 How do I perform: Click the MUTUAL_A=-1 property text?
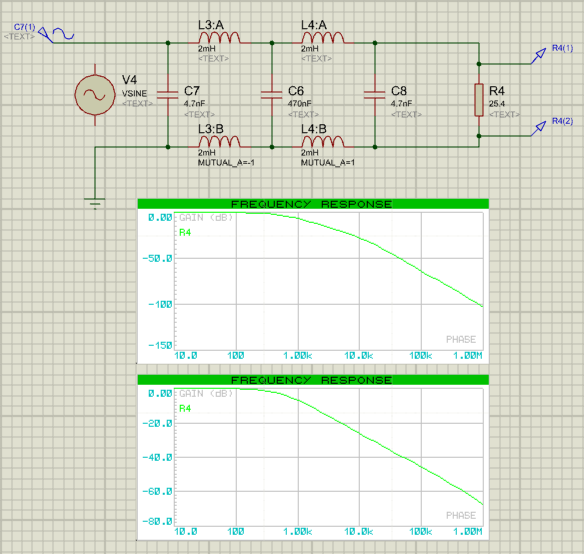[226, 163]
